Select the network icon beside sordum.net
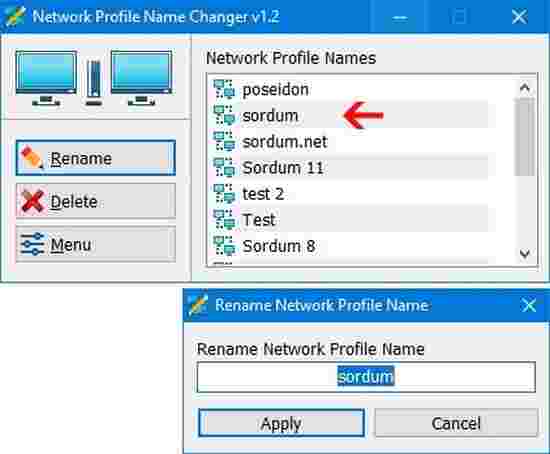This screenshot has width=550, height=454. [224, 141]
